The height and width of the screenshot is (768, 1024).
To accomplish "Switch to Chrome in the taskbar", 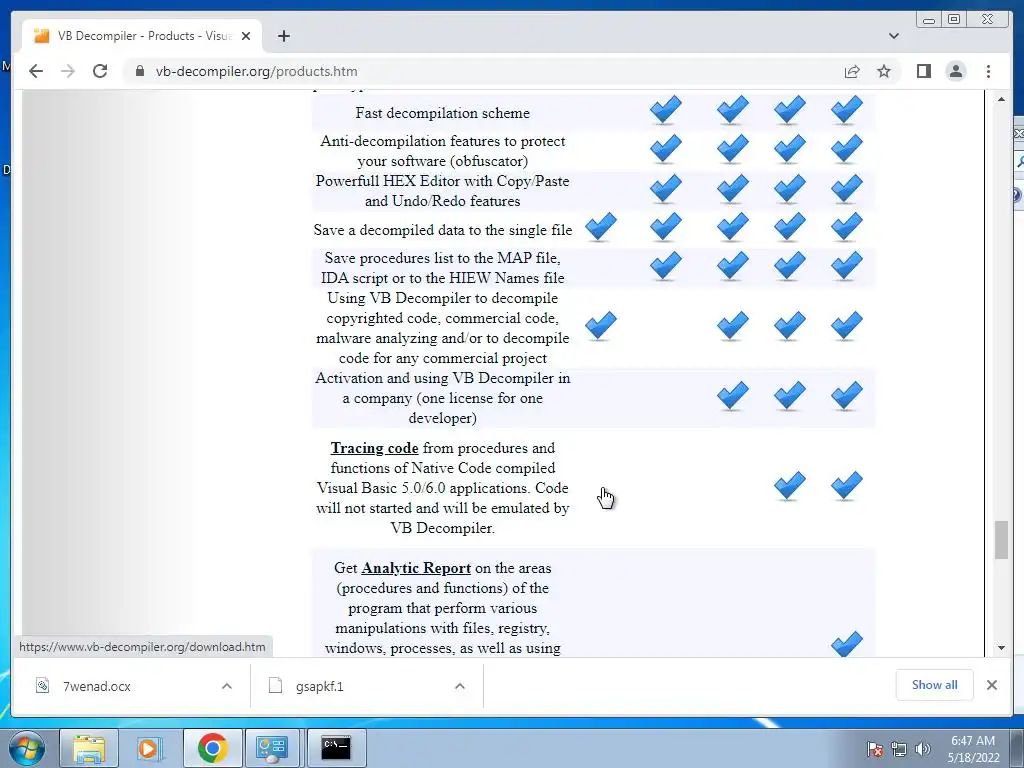I will tap(212, 748).
